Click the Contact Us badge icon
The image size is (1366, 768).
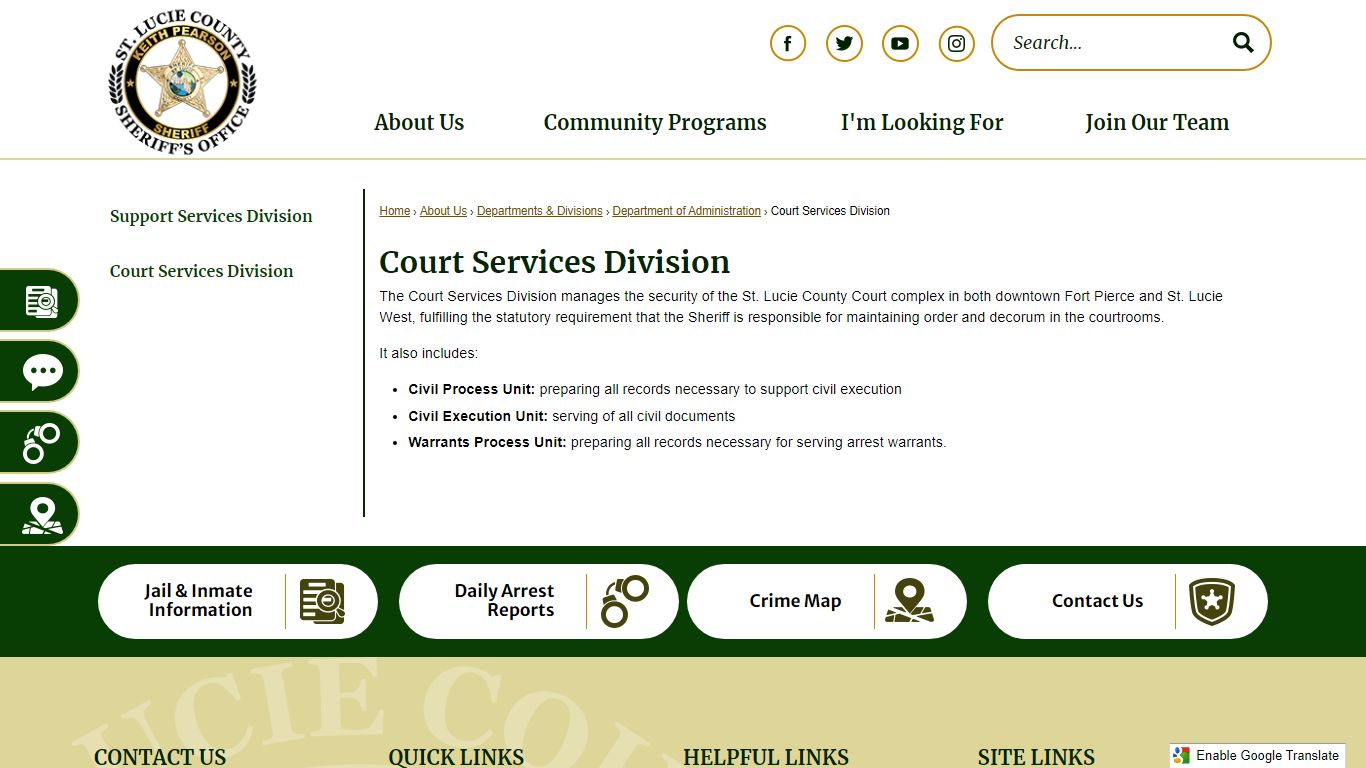1211,601
